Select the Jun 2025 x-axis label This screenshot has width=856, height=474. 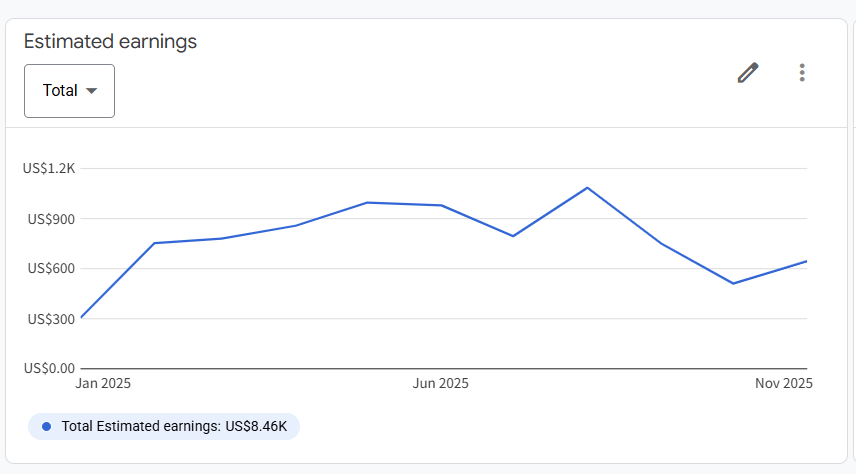[441, 384]
